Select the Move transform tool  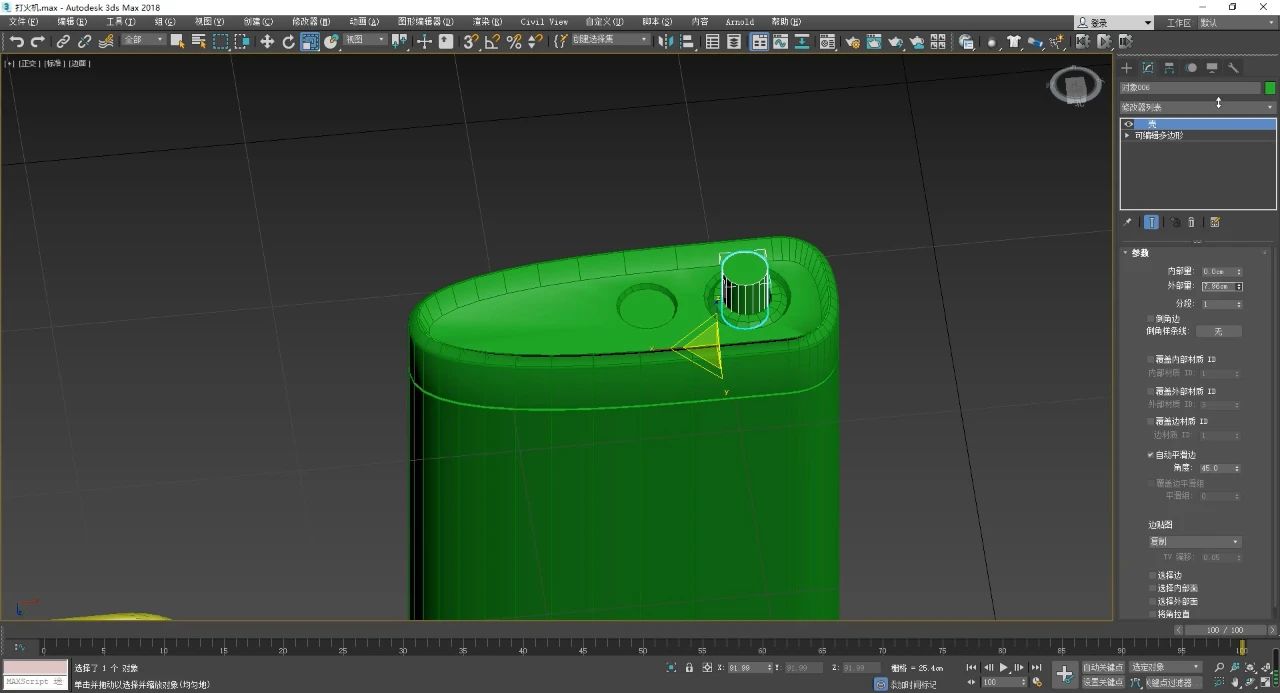point(267,41)
